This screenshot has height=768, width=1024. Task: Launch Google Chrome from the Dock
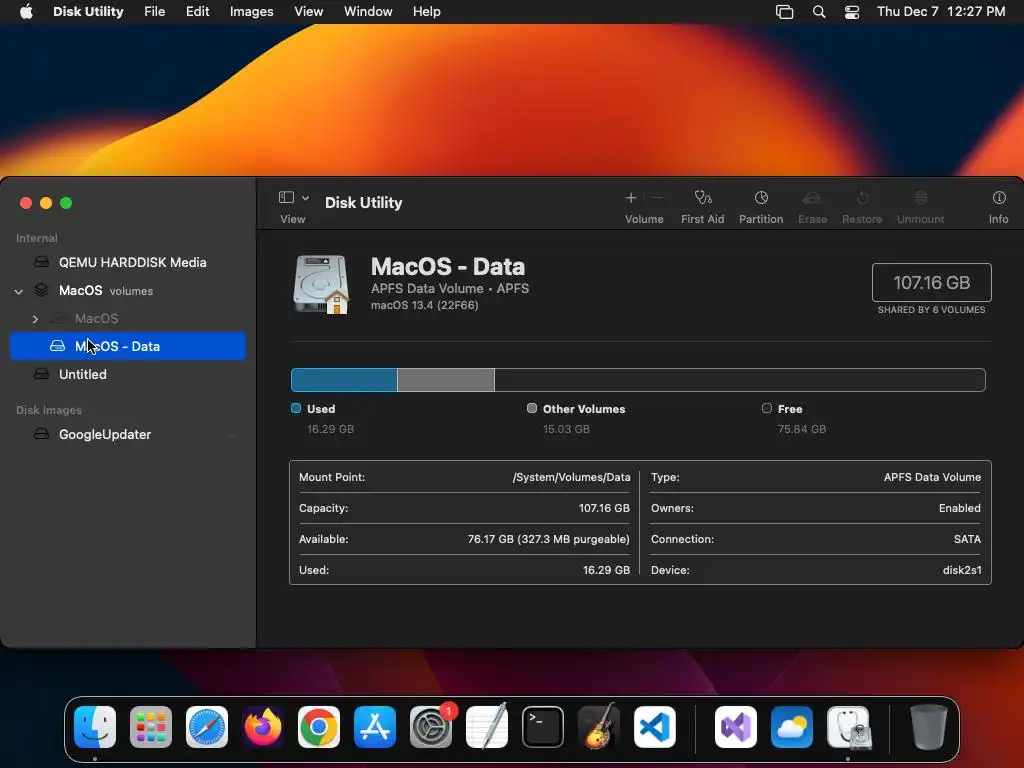(319, 727)
